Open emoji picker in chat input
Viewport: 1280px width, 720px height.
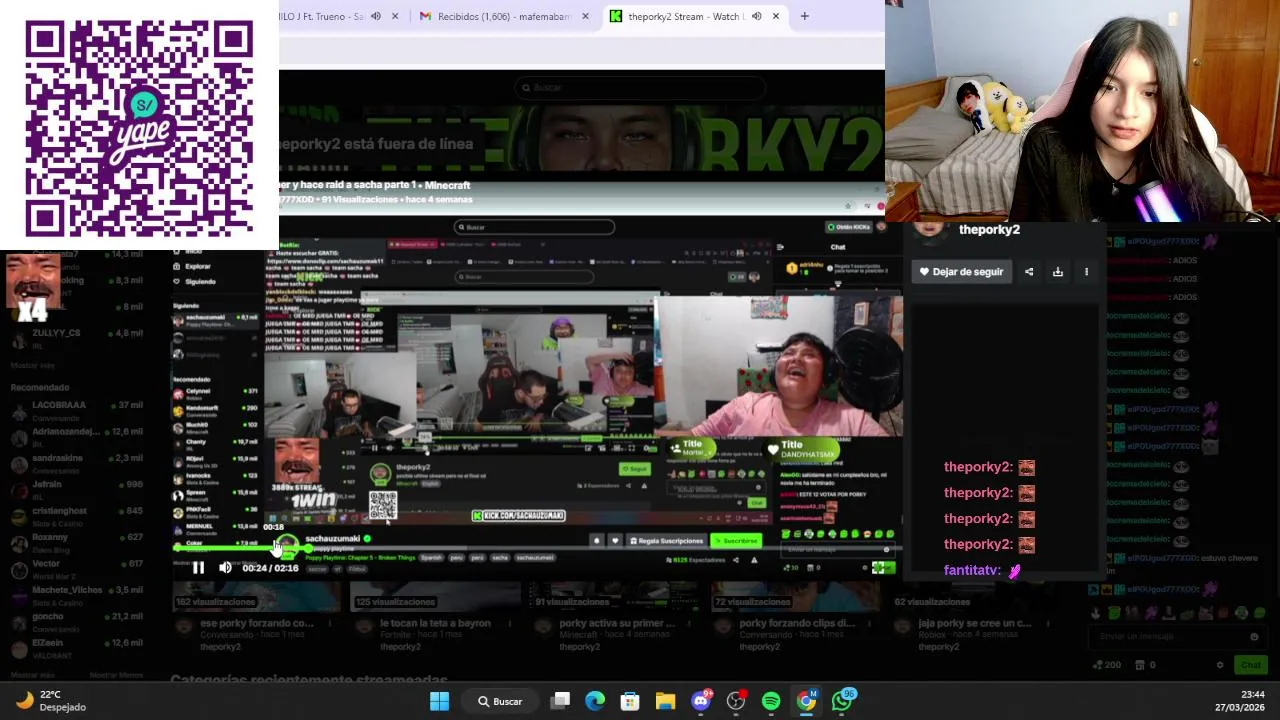(1254, 636)
